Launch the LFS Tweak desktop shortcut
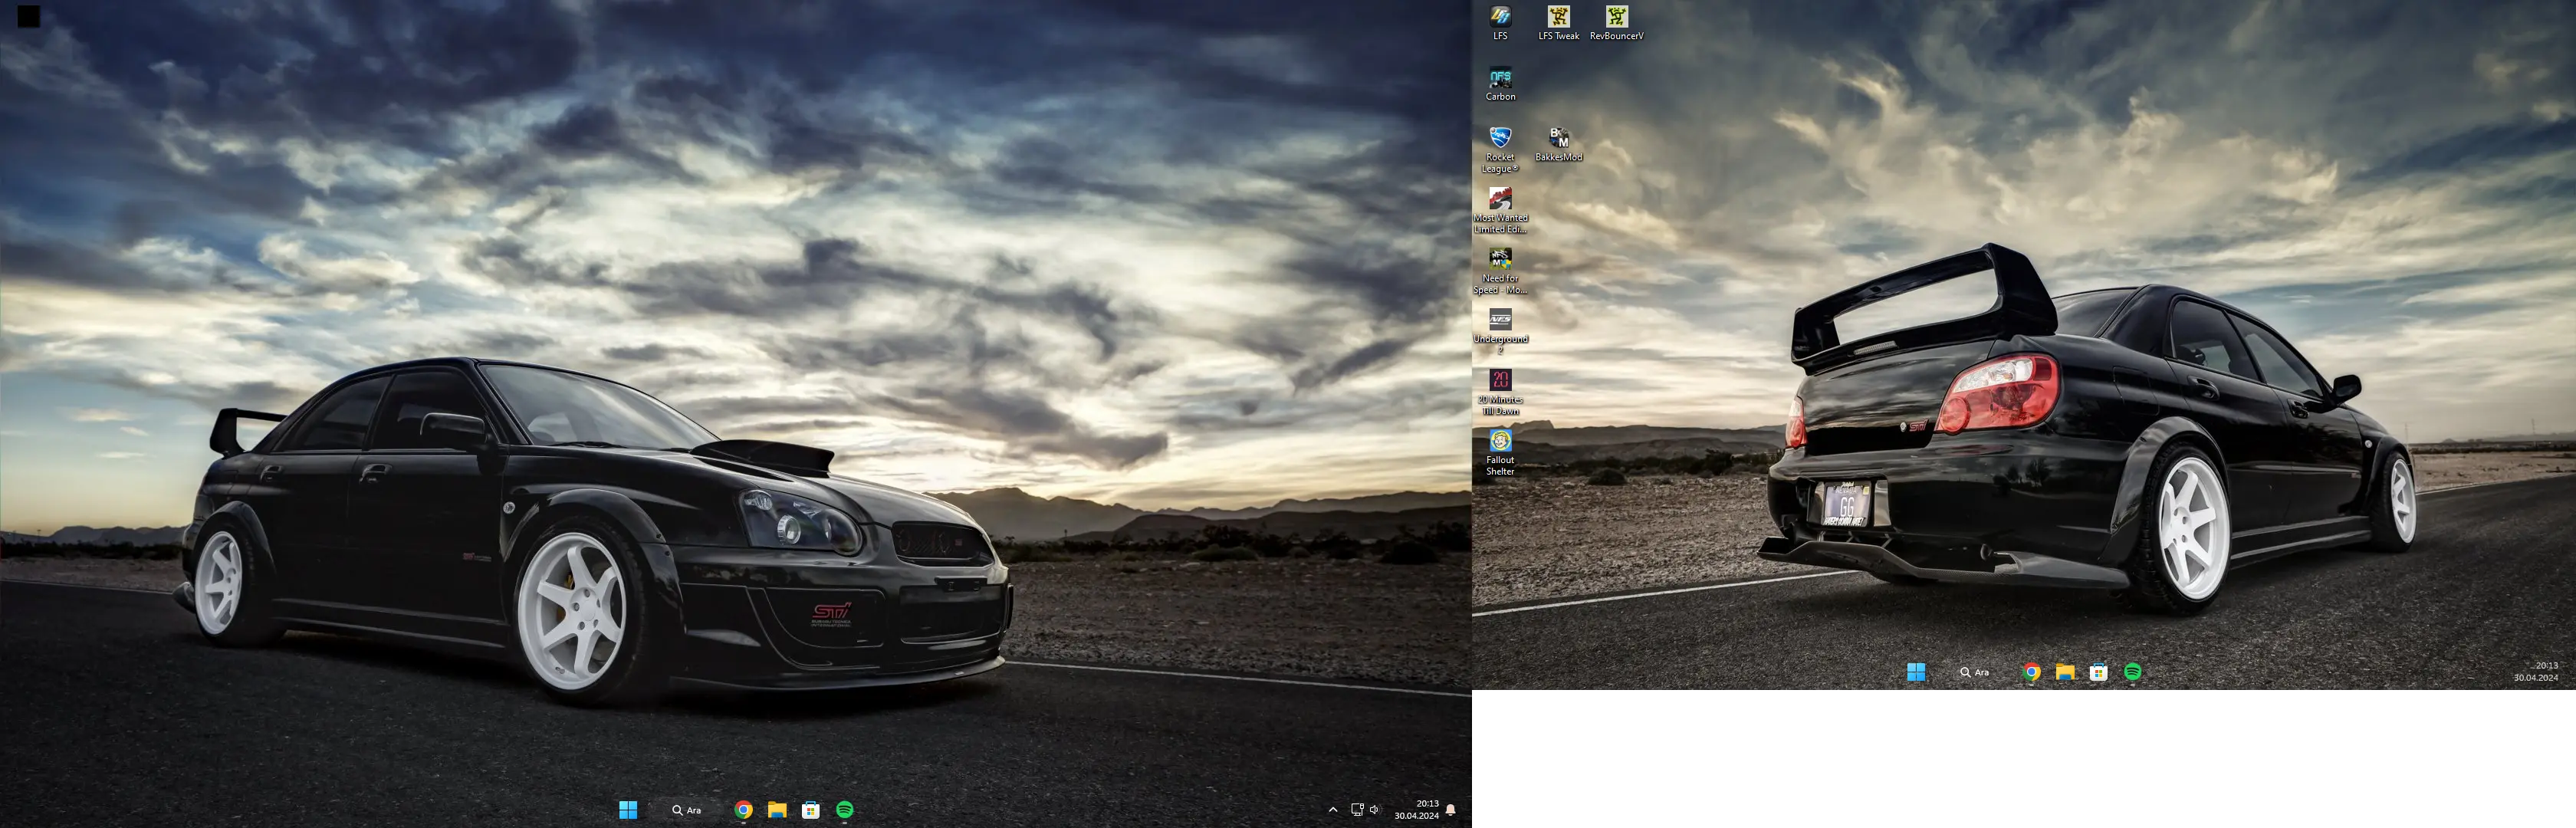 tap(1558, 23)
